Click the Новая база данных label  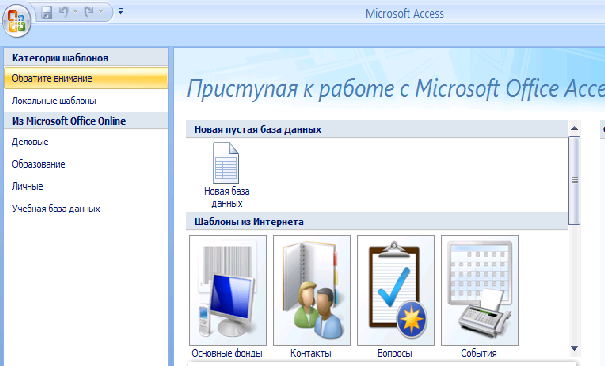[227, 197]
